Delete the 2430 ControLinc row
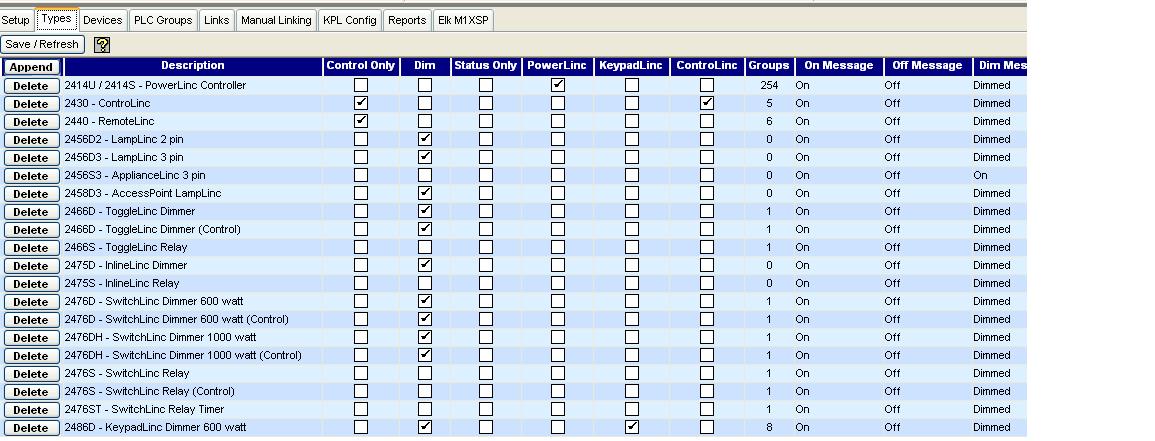The image size is (1155, 441). pos(31,104)
